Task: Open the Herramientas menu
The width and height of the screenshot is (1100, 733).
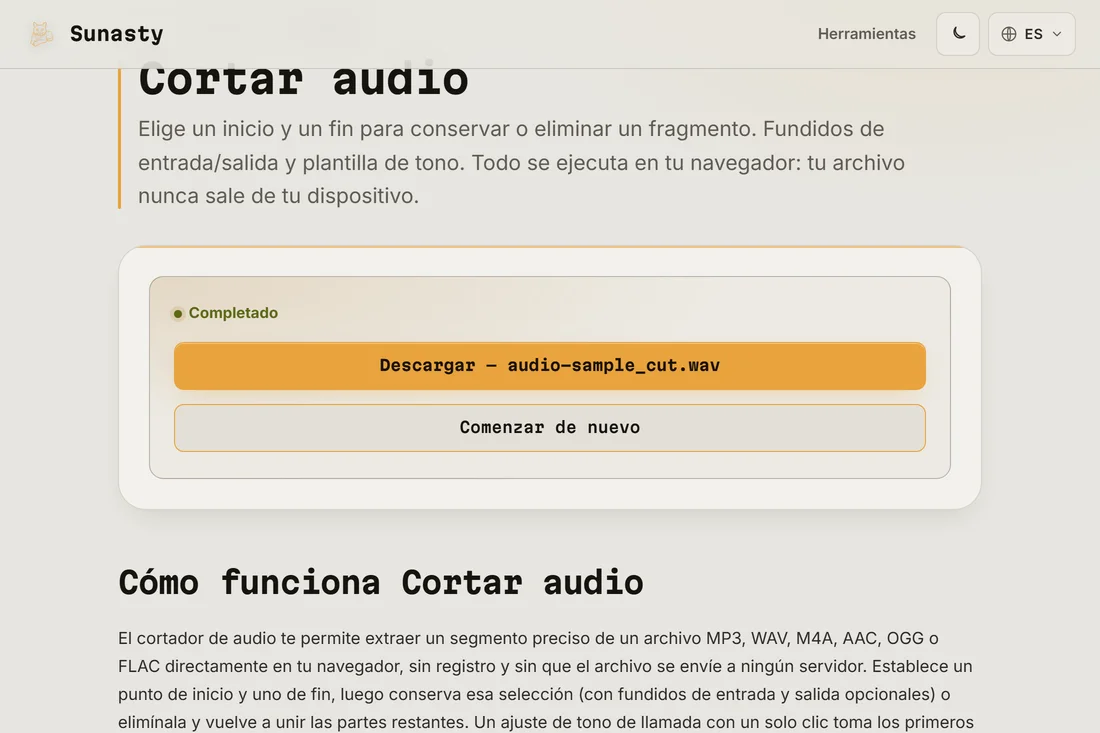Action: coord(866,34)
